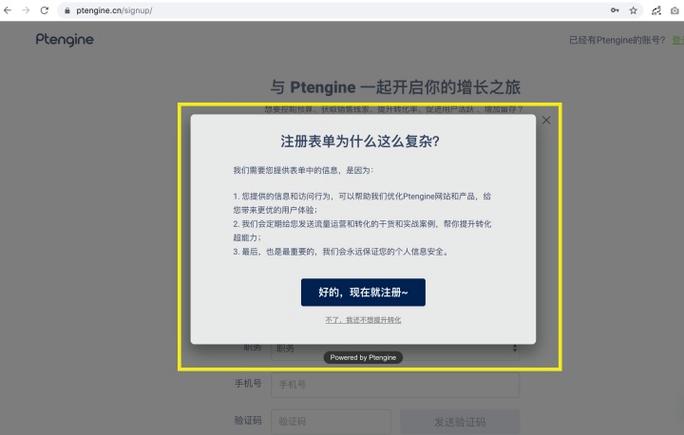The width and height of the screenshot is (684, 435).
Task: Open the saved passwords key icon
Action: (x=615, y=10)
